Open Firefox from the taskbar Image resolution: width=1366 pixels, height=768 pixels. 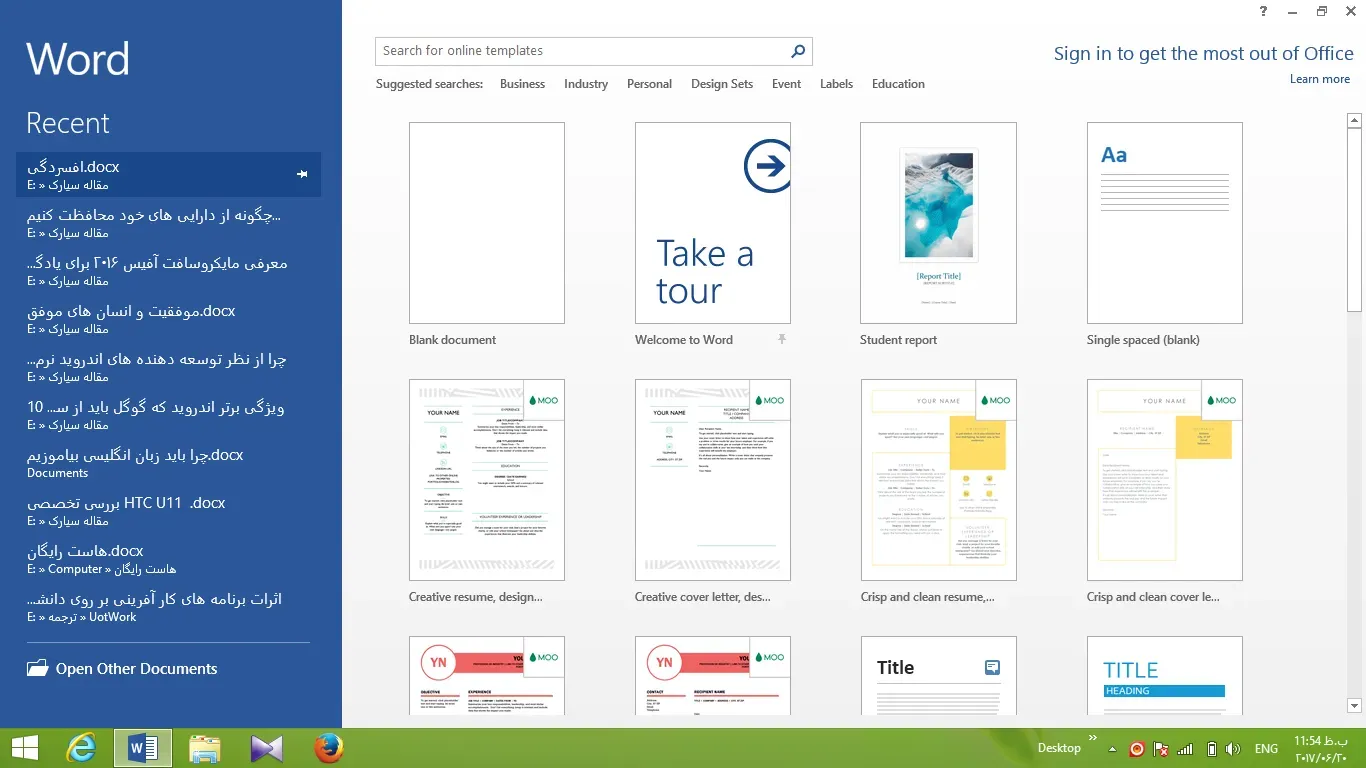click(x=328, y=748)
